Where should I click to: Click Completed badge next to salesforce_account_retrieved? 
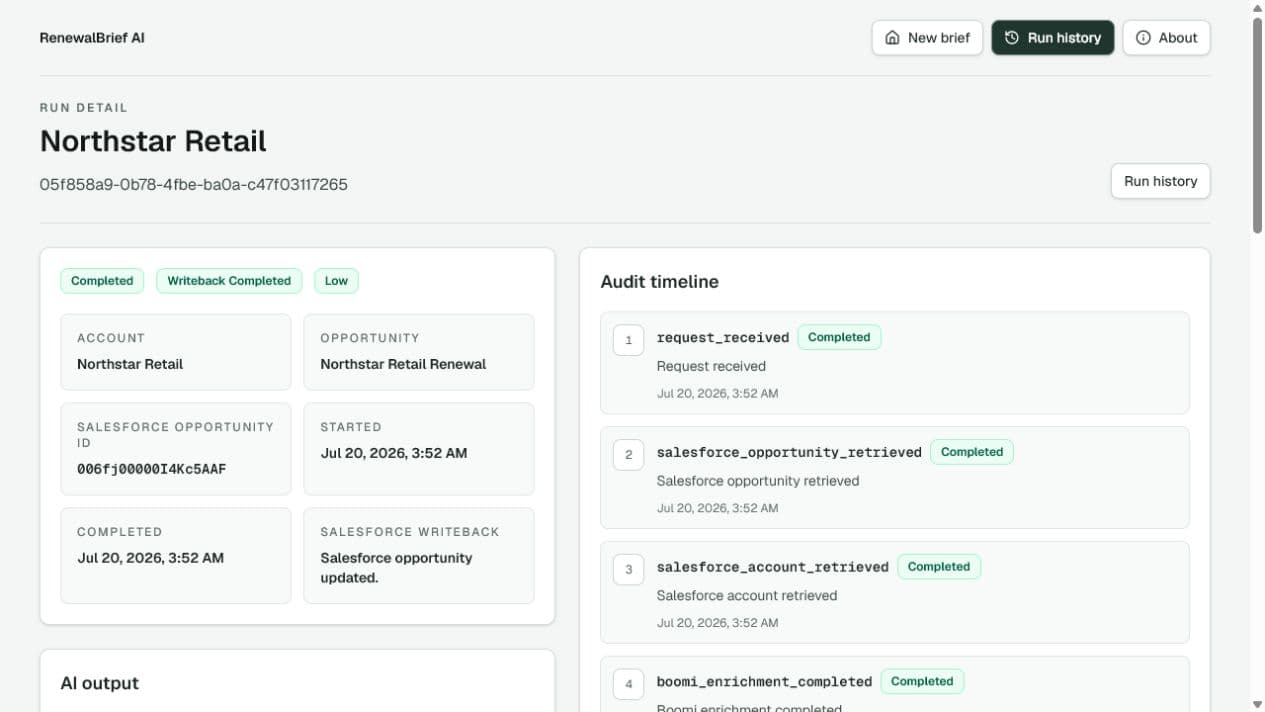(x=939, y=566)
